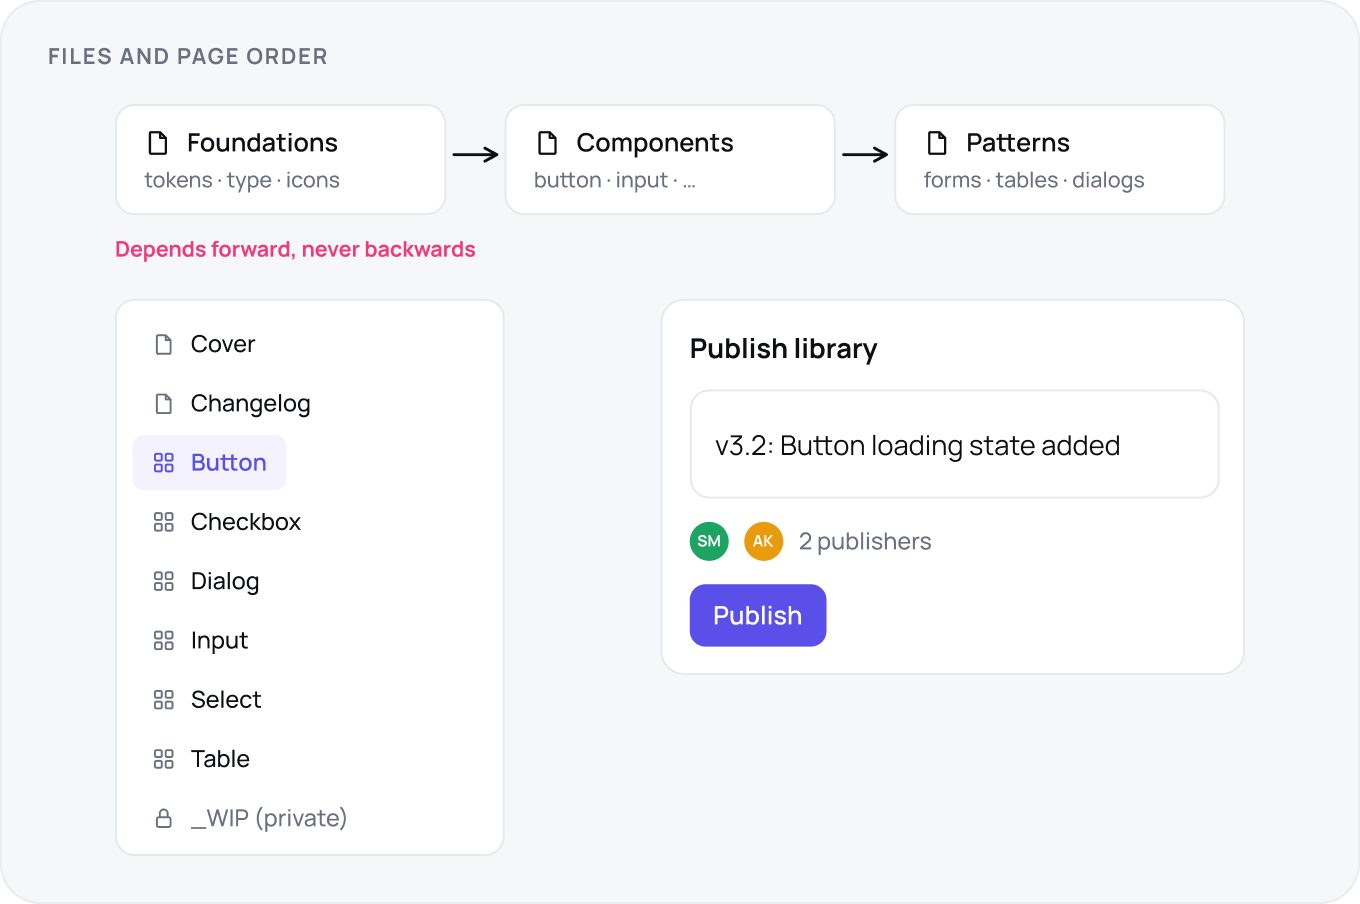Click the SM publisher avatar

(x=709, y=541)
